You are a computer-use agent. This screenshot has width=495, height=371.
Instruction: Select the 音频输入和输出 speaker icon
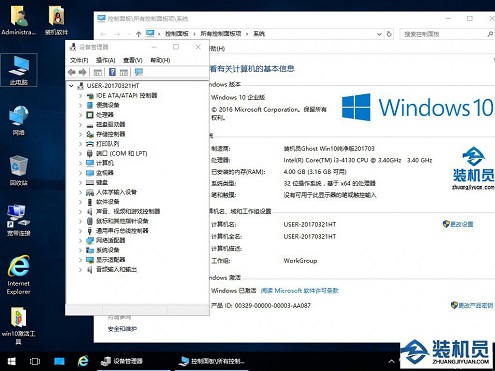click(x=90, y=269)
